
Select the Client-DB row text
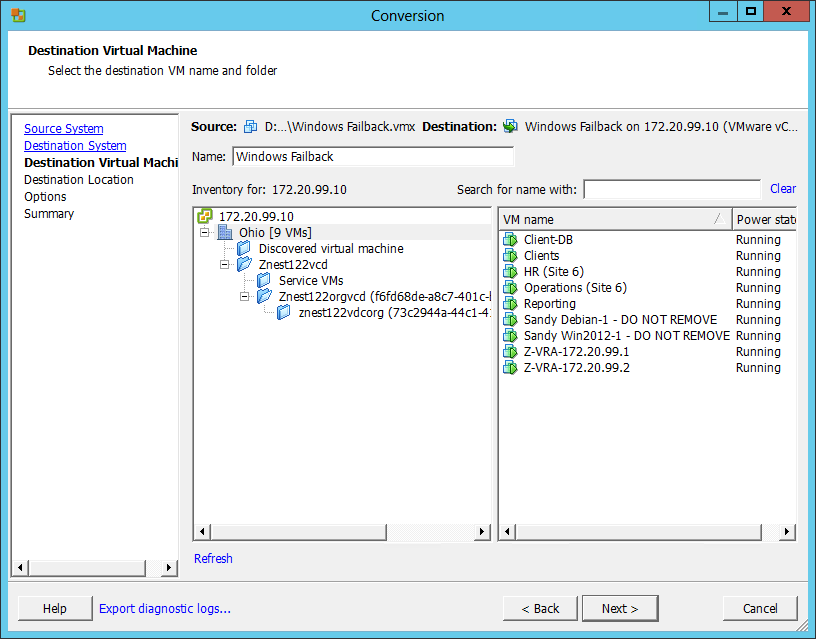tap(549, 239)
